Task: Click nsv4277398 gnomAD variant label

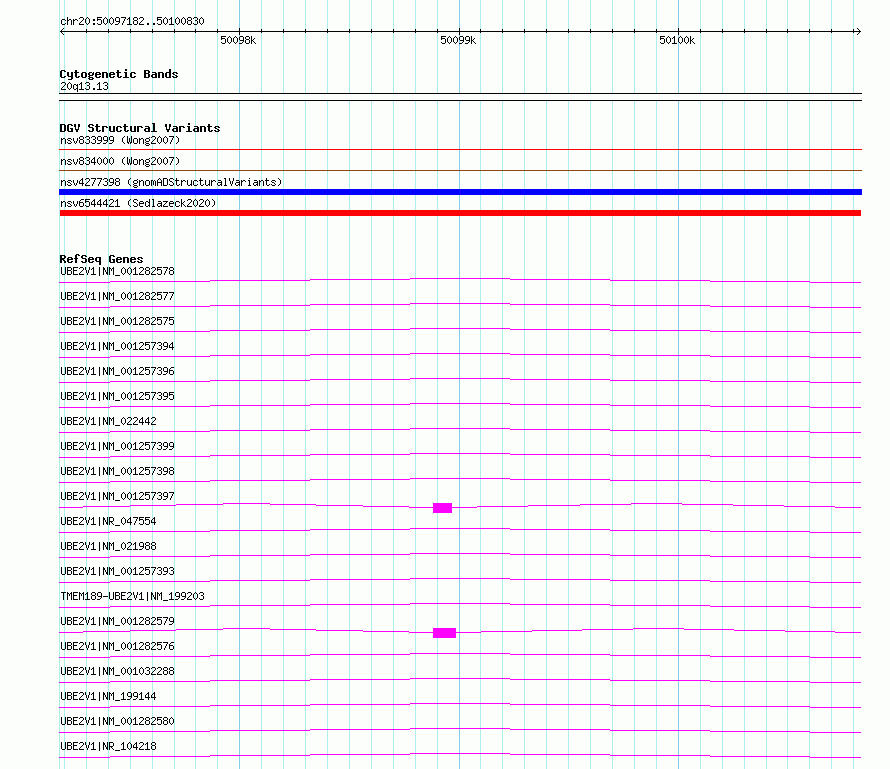Action: point(171,182)
